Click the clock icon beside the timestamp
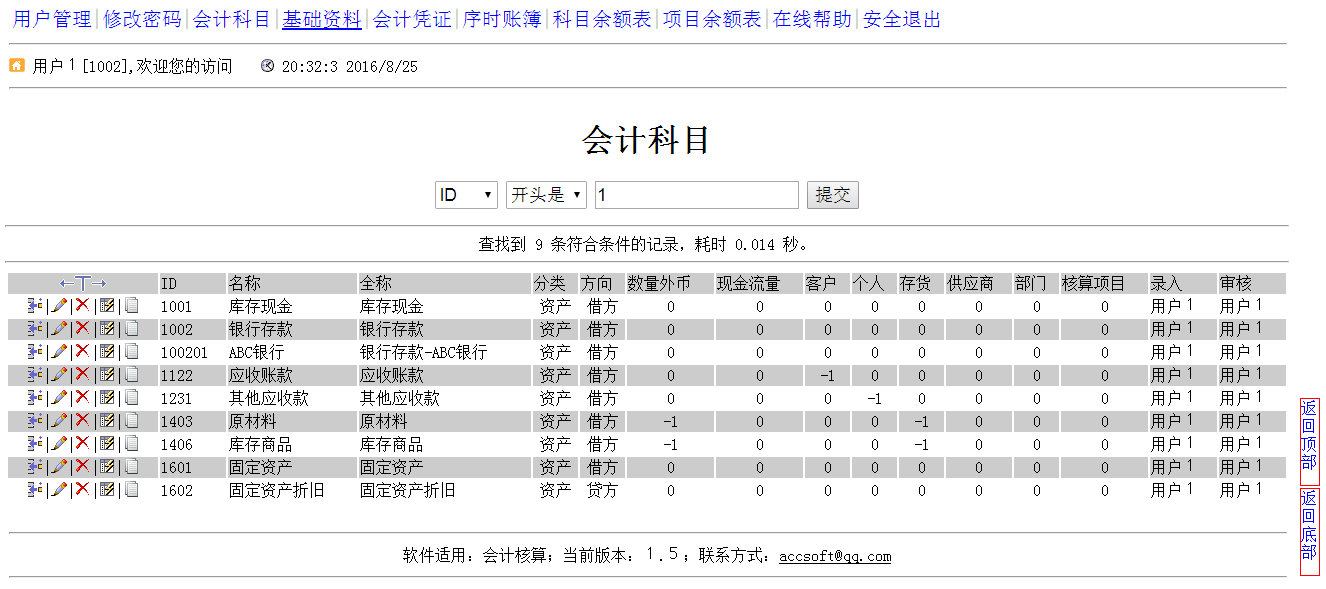The width and height of the screenshot is (1326, 589). 266,66
